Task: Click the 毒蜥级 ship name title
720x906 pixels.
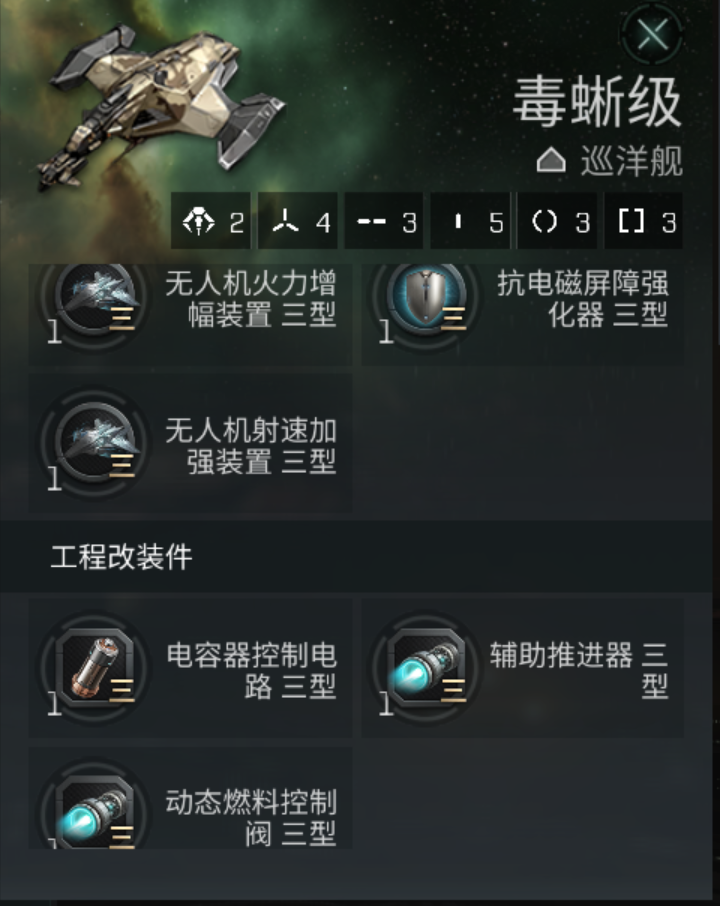Action: click(x=597, y=102)
